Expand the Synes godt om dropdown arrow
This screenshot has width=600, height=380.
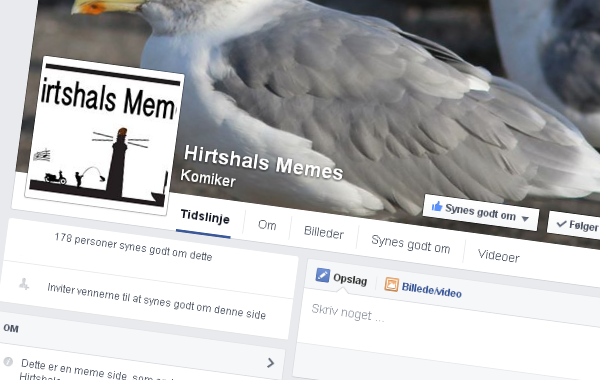[525, 219]
